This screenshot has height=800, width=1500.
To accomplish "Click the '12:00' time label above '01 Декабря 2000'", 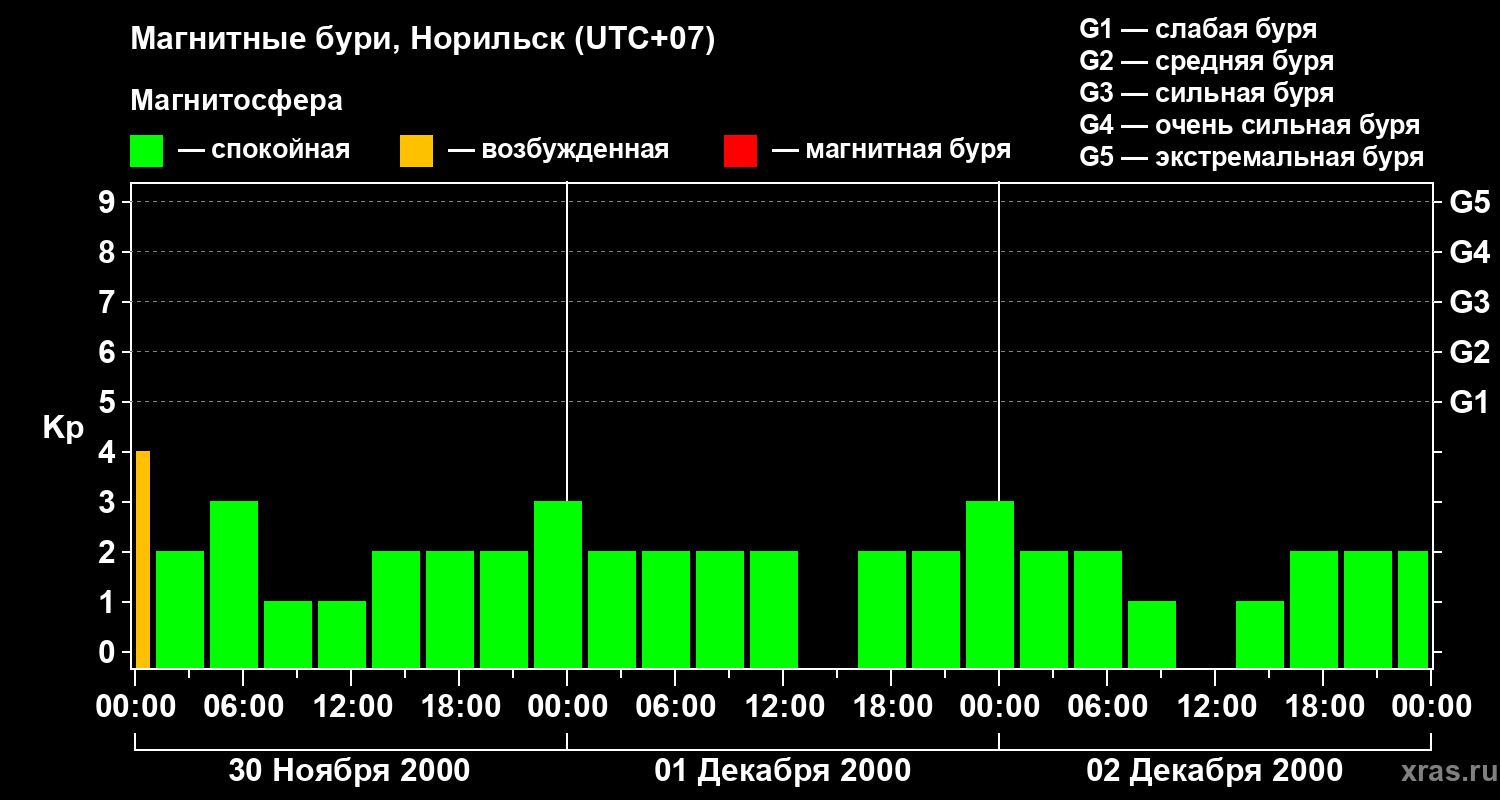I will [783, 706].
